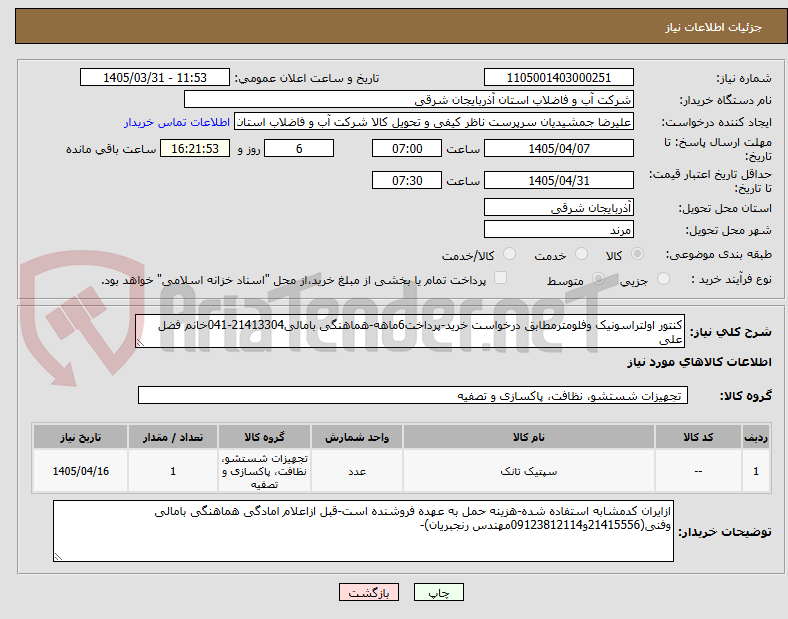
Task: Click the شرح کلی نیاز label
Action: [730, 332]
